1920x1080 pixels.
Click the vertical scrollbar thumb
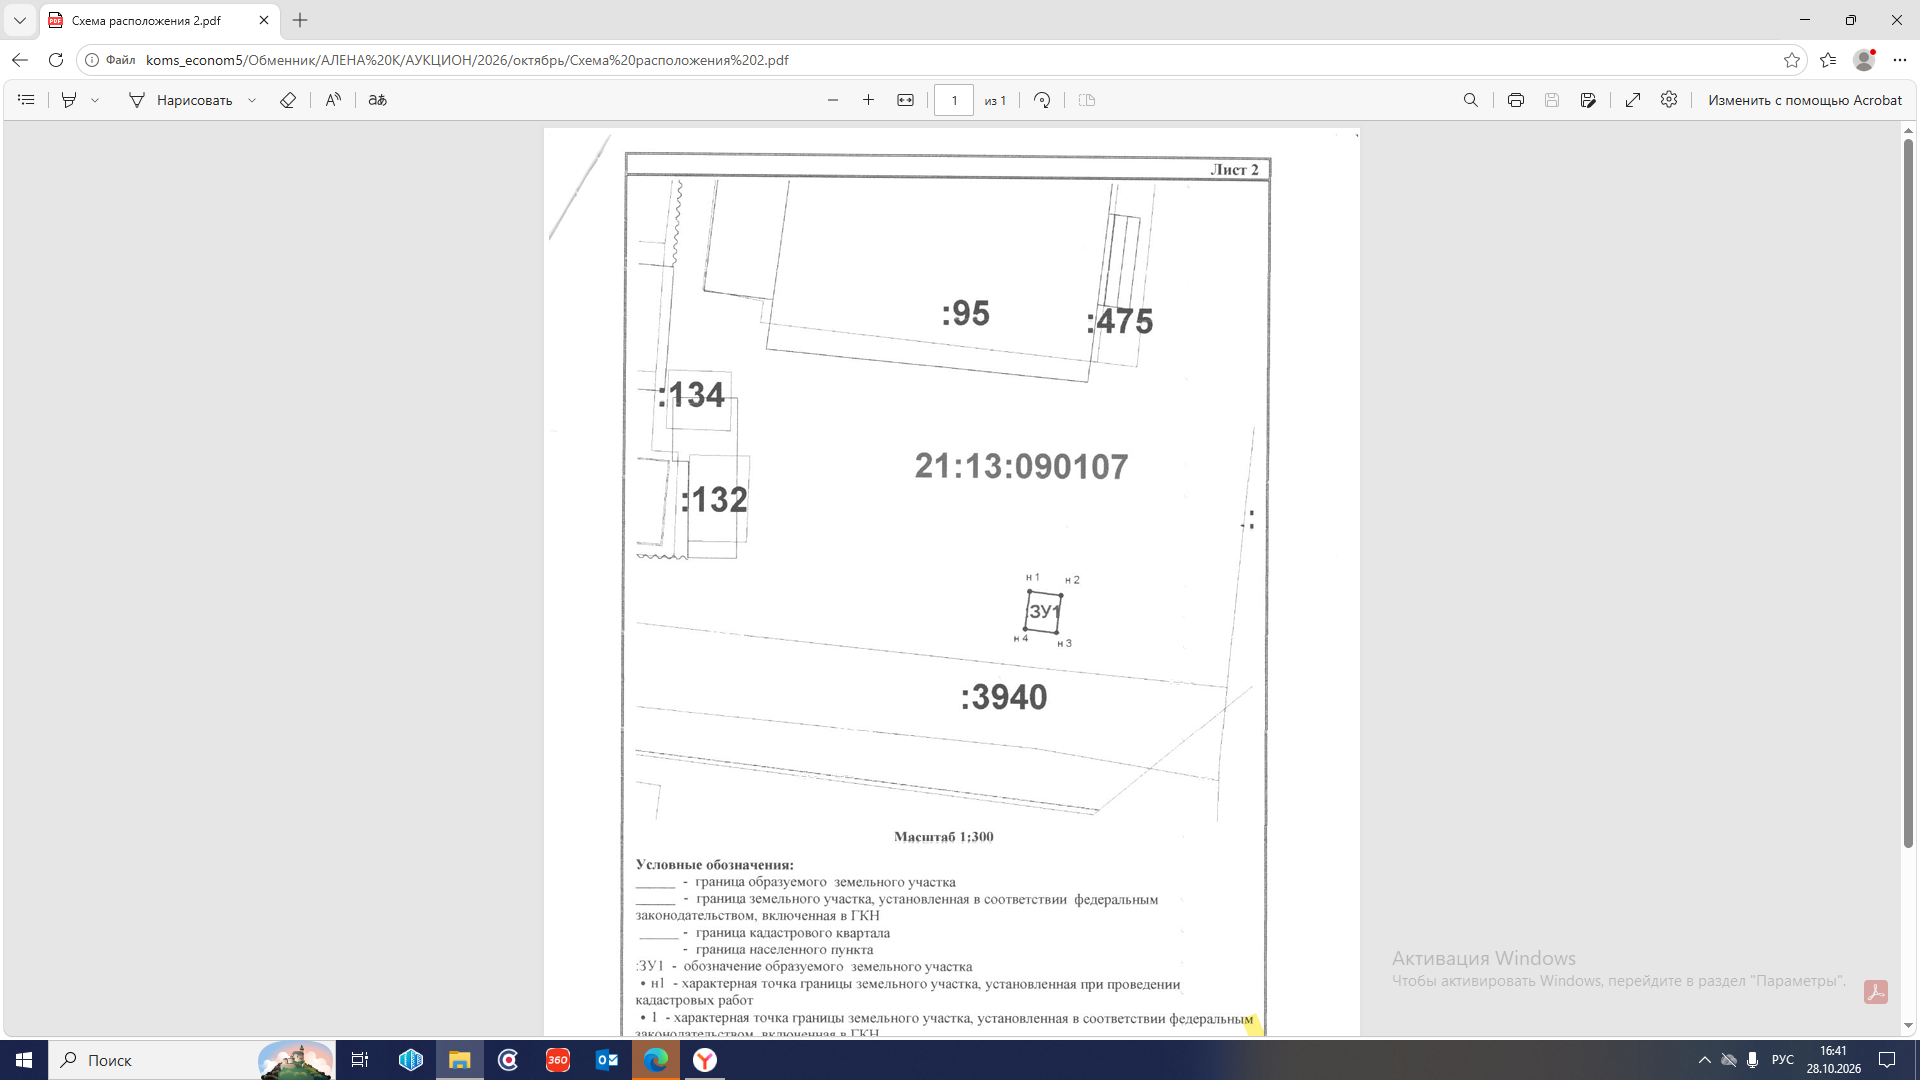click(1908, 493)
